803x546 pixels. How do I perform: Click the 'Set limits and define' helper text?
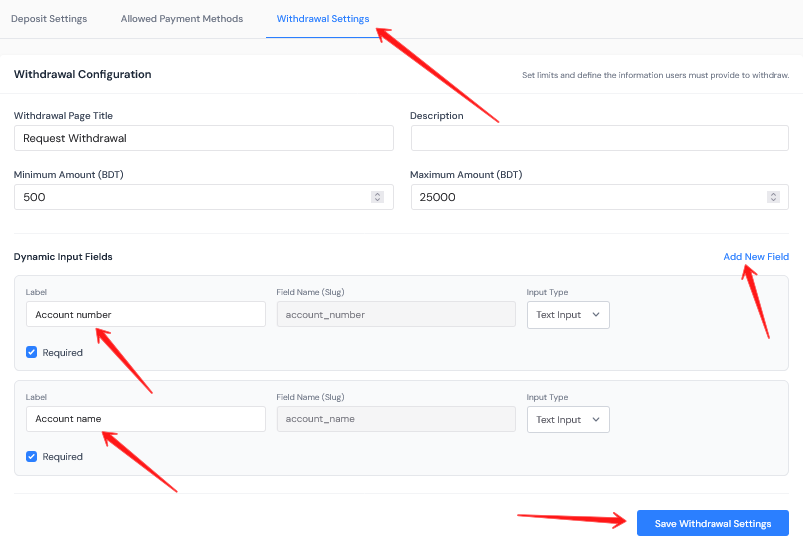[x=656, y=75]
